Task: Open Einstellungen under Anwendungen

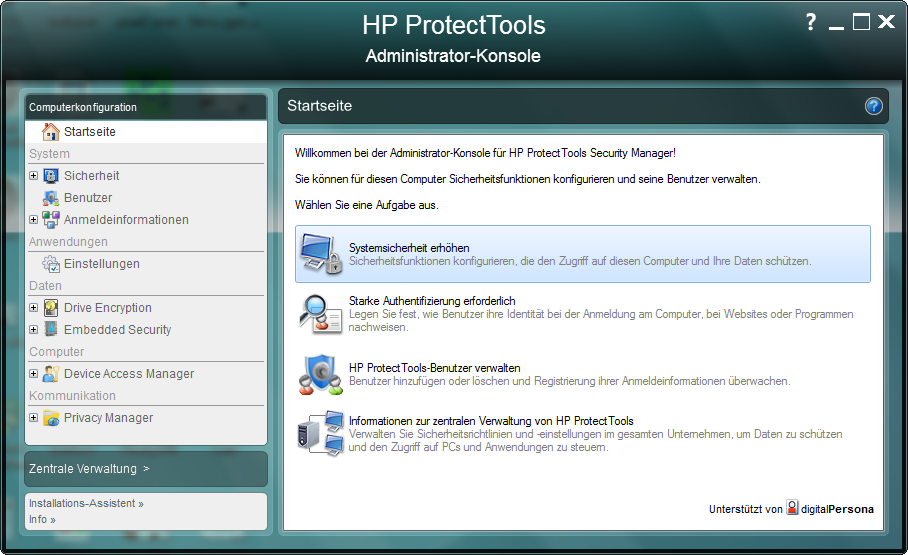Action: 102,264
